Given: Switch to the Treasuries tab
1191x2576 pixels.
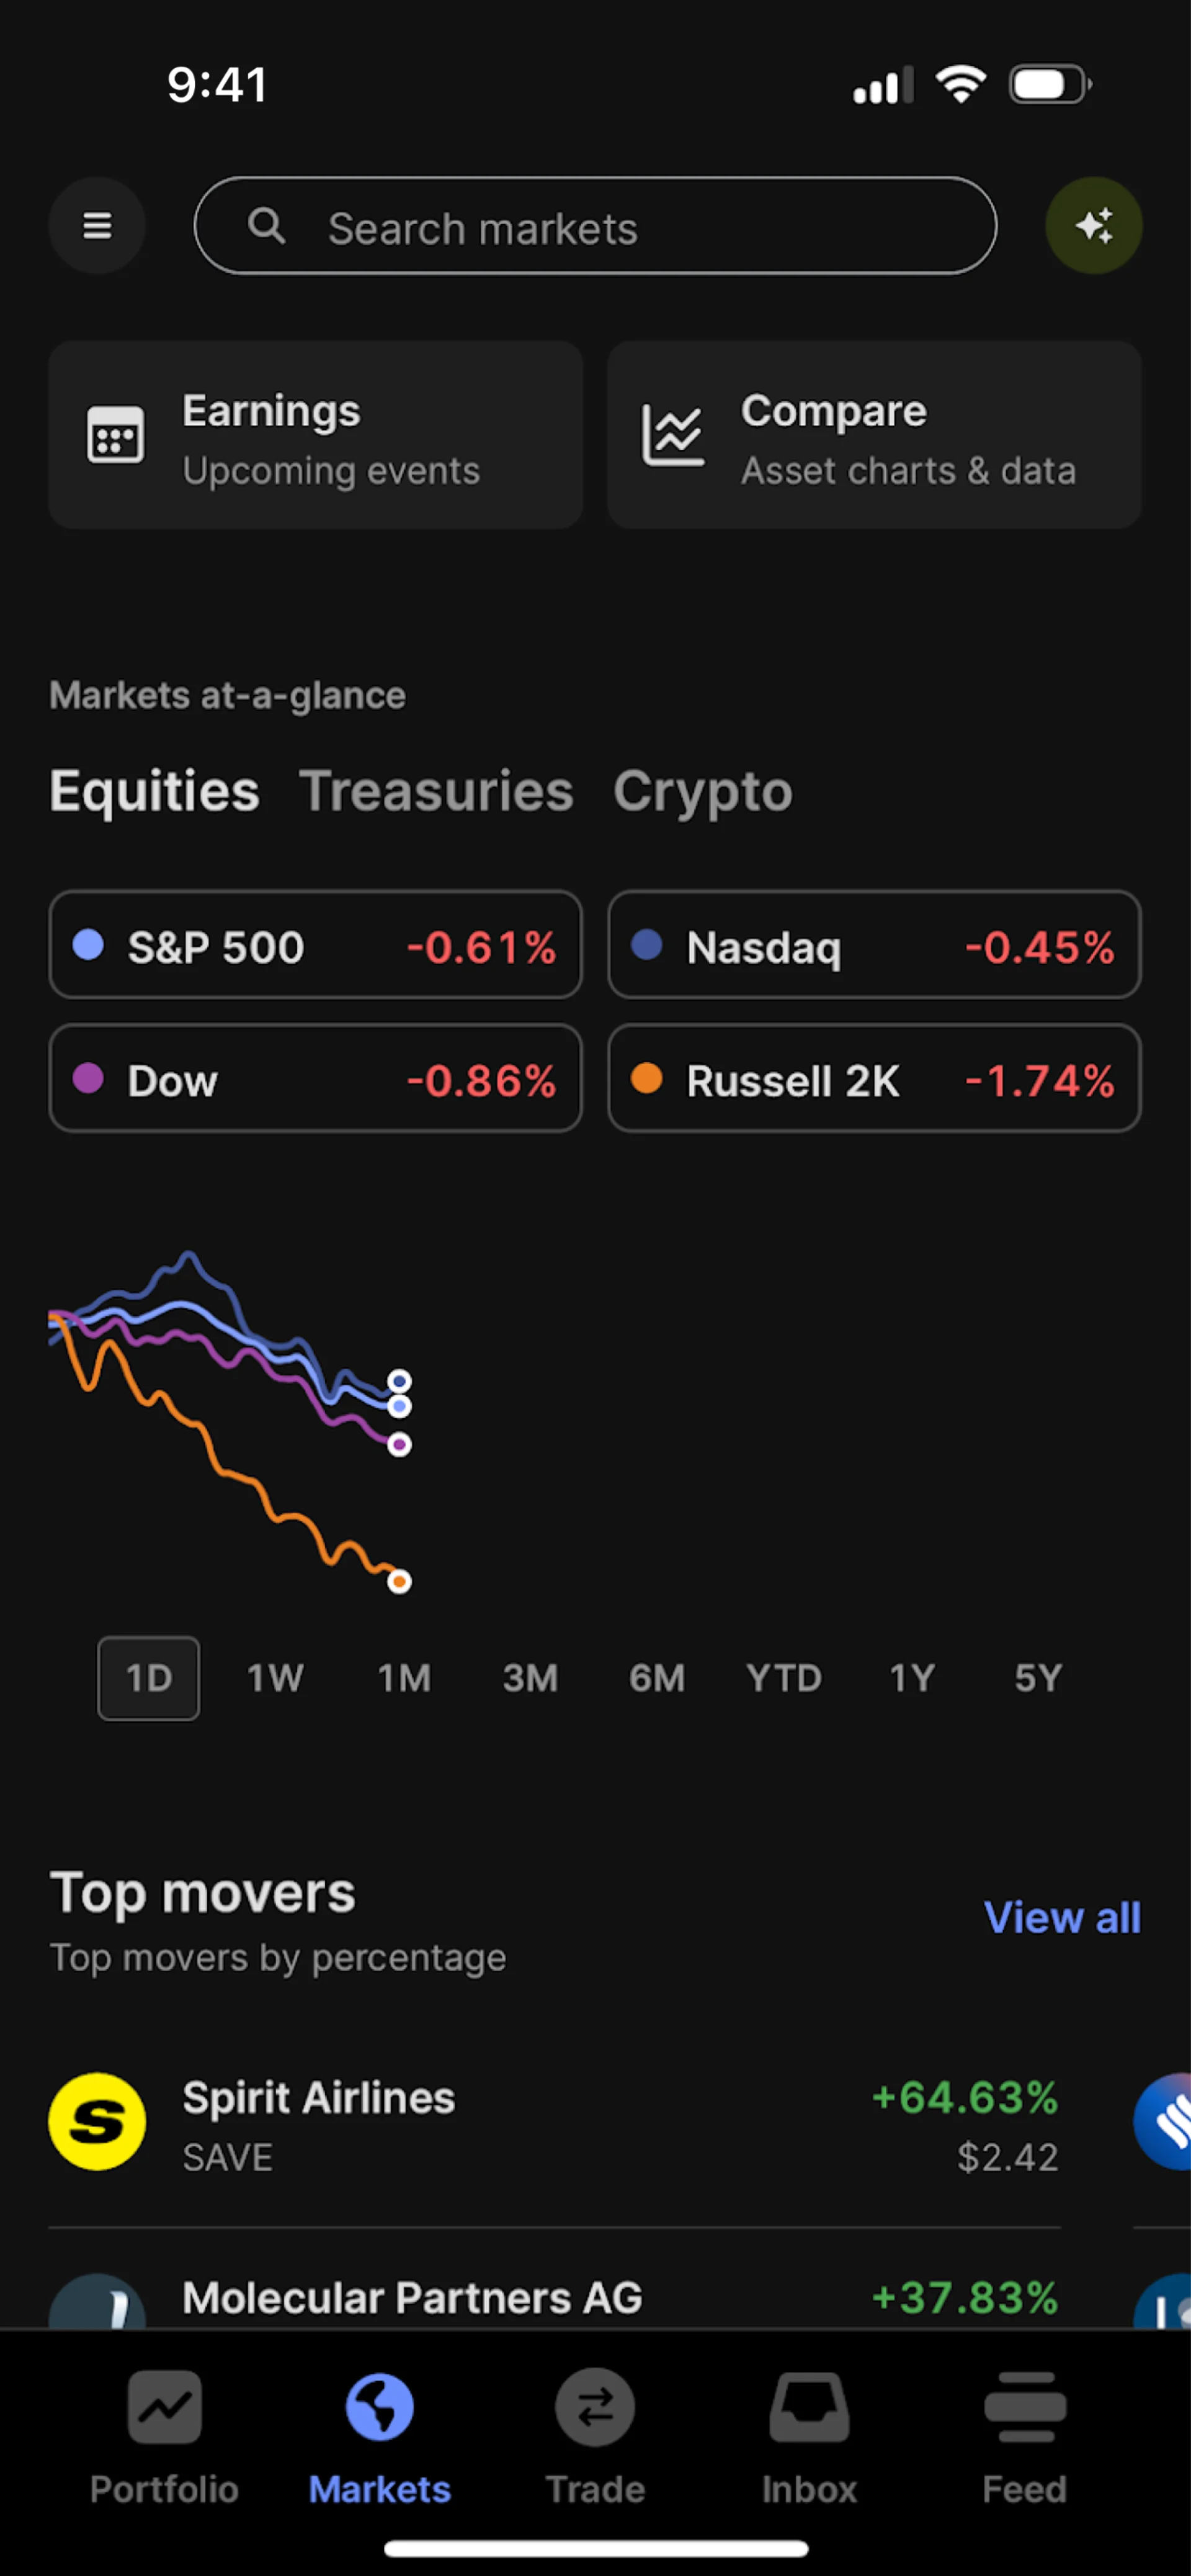Looking at the screenshot, I should point(436,791).
